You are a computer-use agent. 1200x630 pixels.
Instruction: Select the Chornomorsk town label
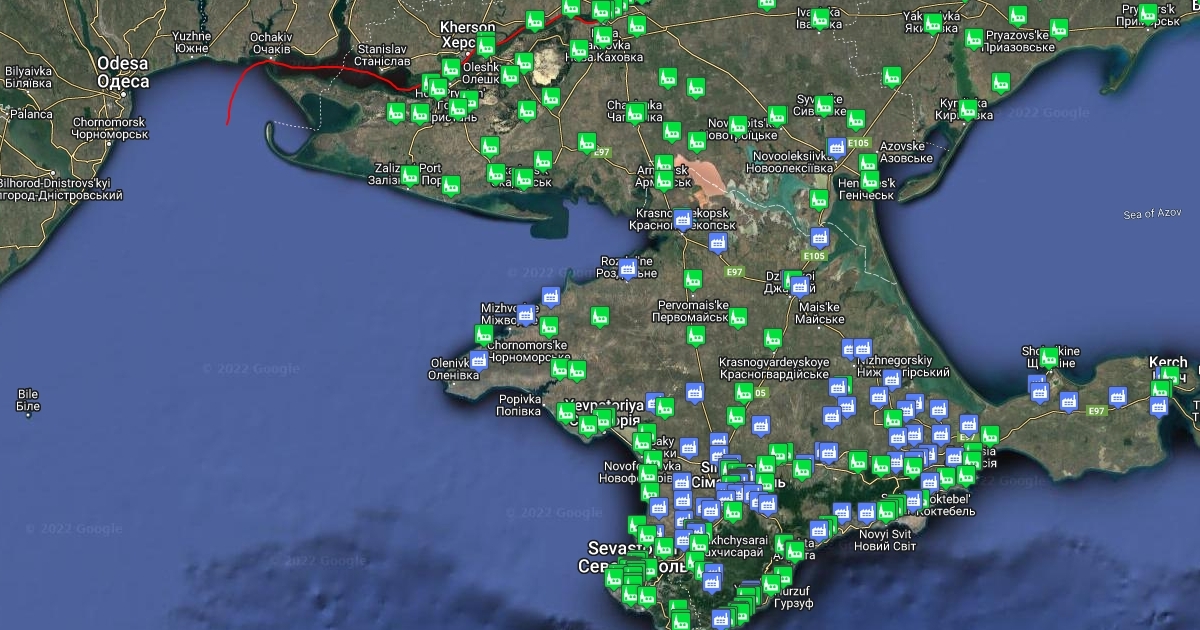pos(110,128)
